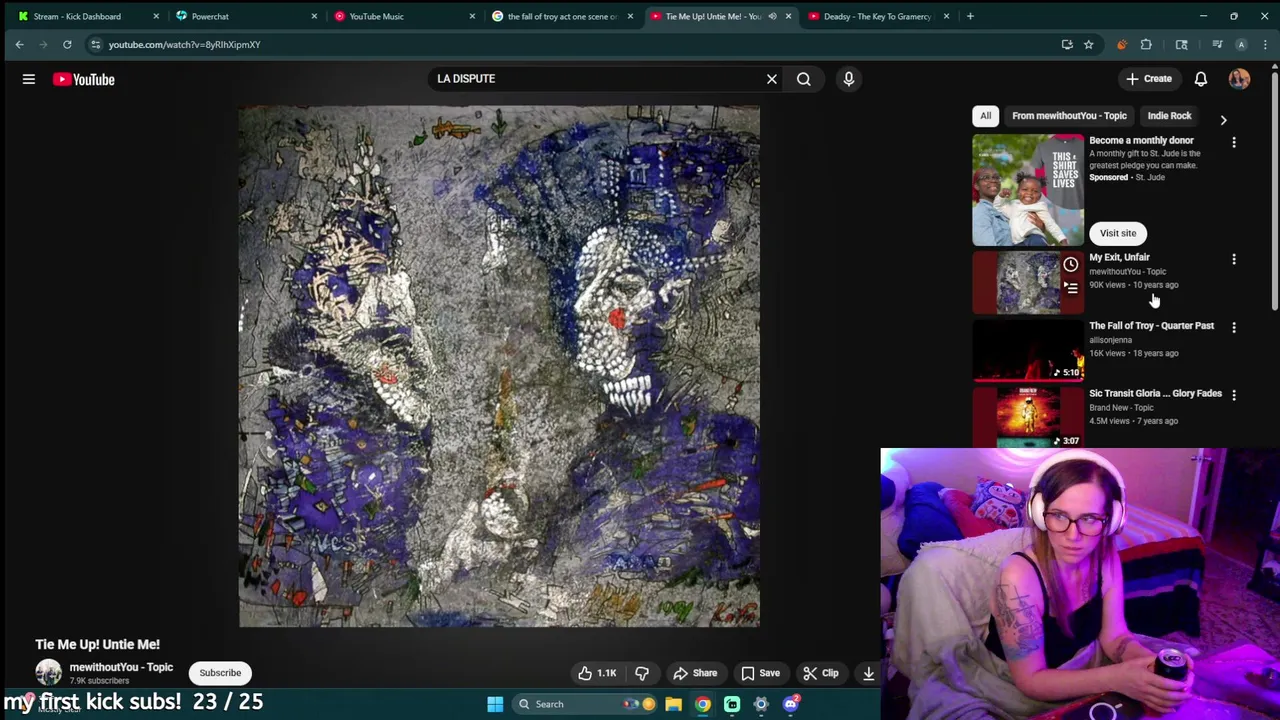The width and height of the screenshot is (1280, 720).
Task: Open a new browser tab
Action: pyautogui.click(x=970, y=16)
